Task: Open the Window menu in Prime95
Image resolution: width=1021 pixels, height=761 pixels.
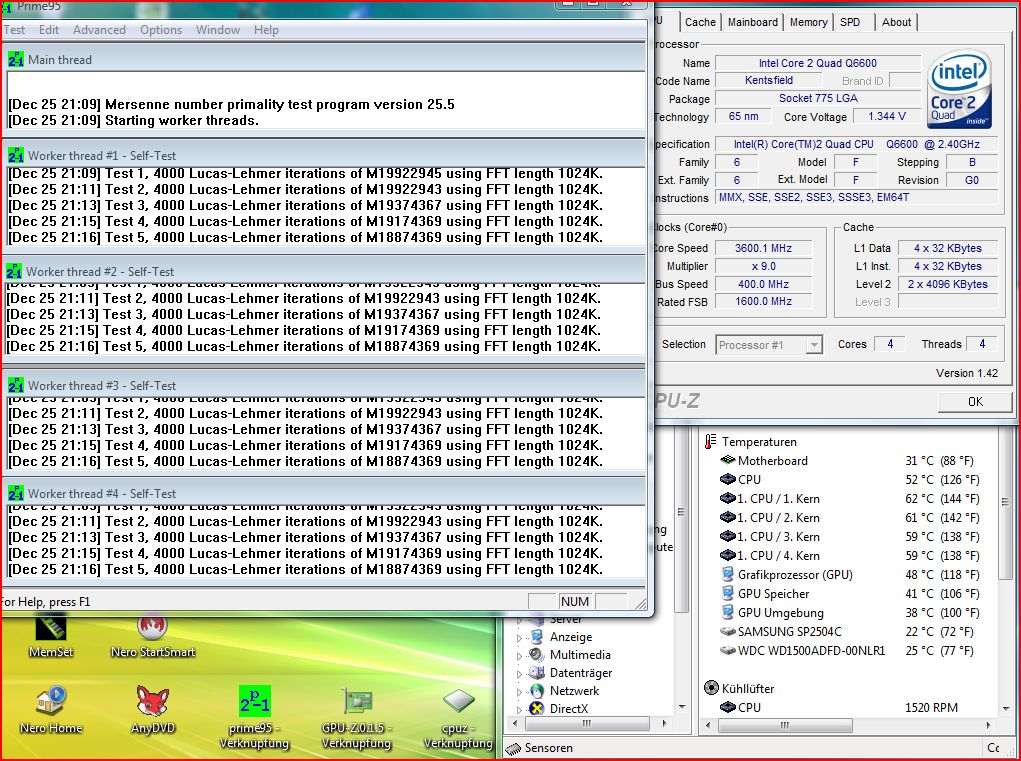Action: [217, 30]
